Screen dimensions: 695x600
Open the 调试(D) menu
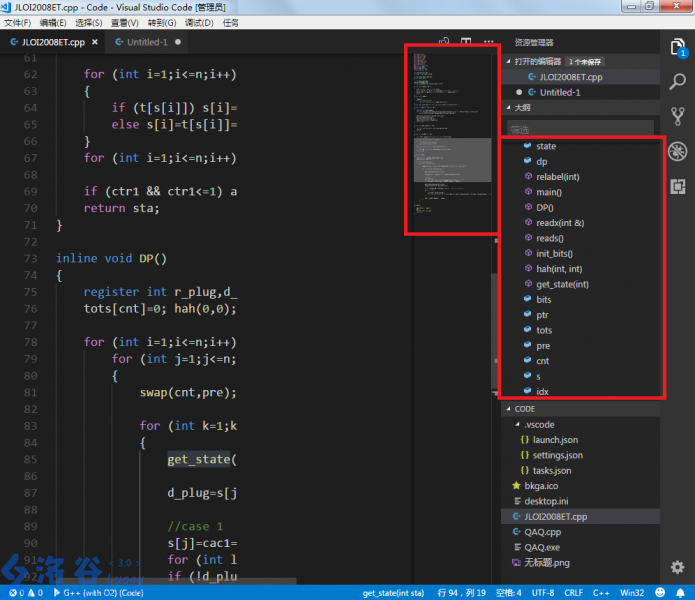199,23
